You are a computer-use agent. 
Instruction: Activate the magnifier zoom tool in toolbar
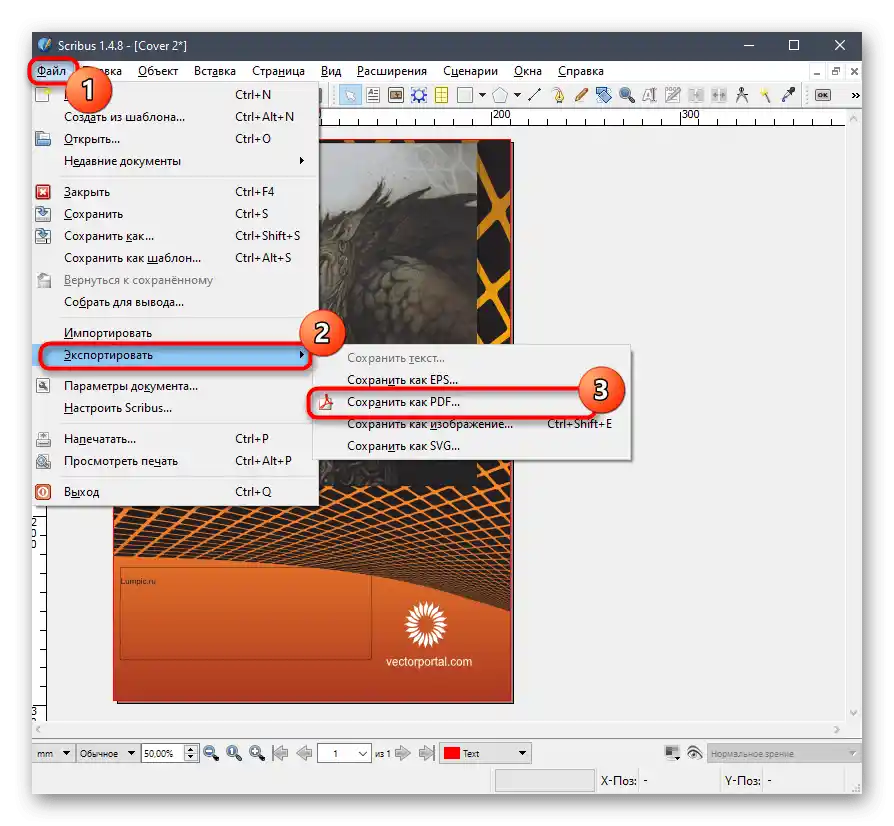[627, 95]
